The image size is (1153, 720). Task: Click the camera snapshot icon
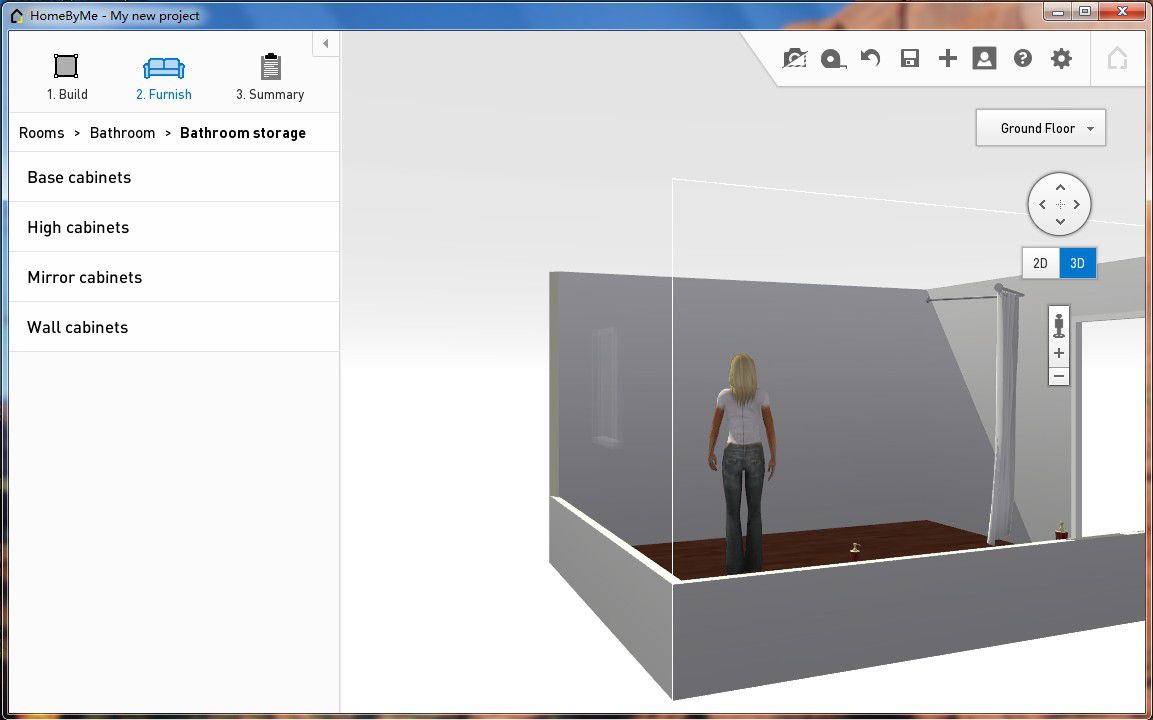pos(794,59)
